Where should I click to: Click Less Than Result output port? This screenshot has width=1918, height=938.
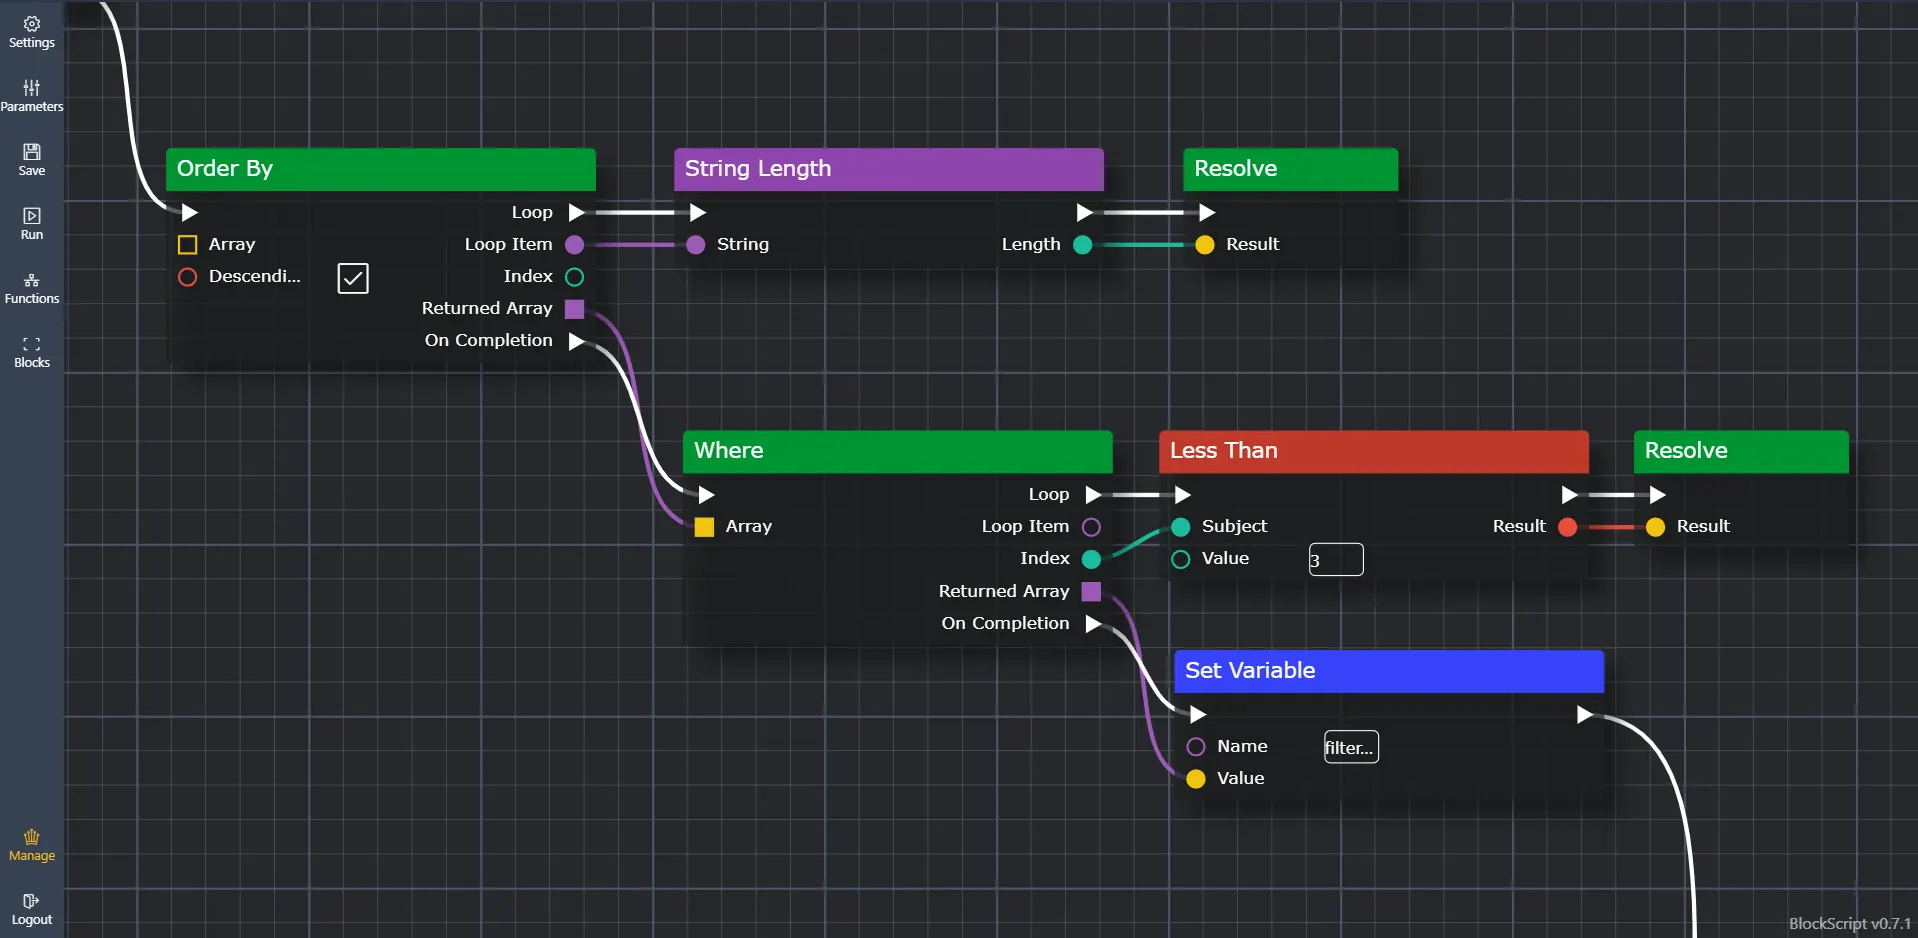tap(1568, 527)
